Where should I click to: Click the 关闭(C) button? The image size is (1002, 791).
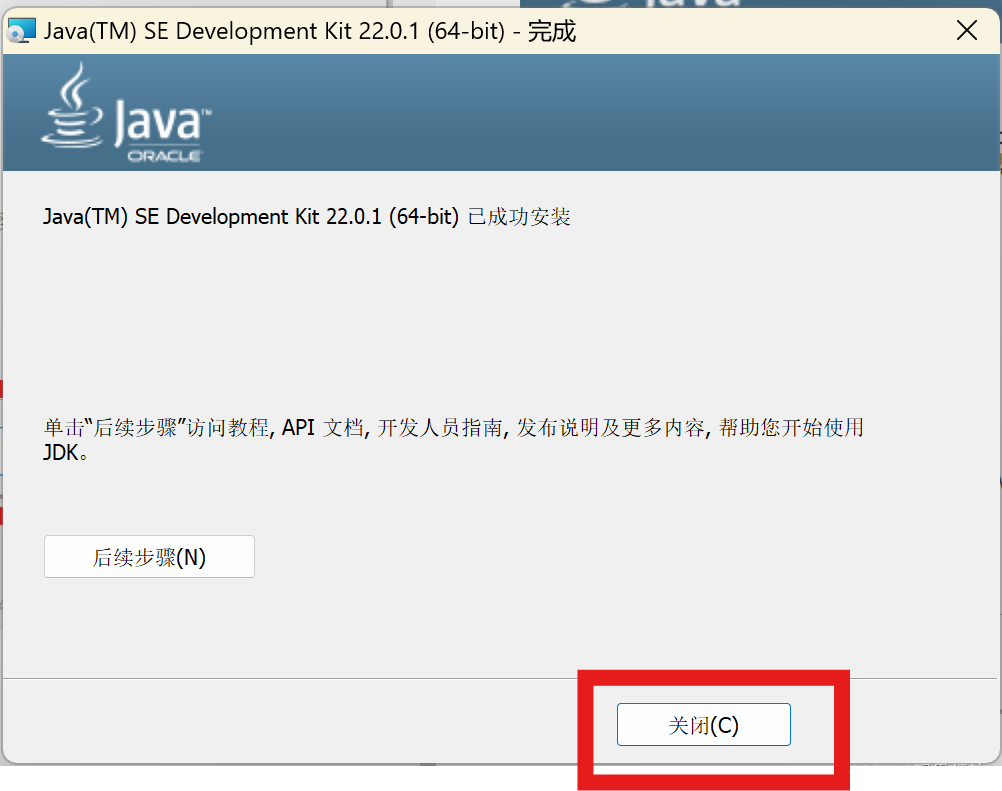(704, 725)
